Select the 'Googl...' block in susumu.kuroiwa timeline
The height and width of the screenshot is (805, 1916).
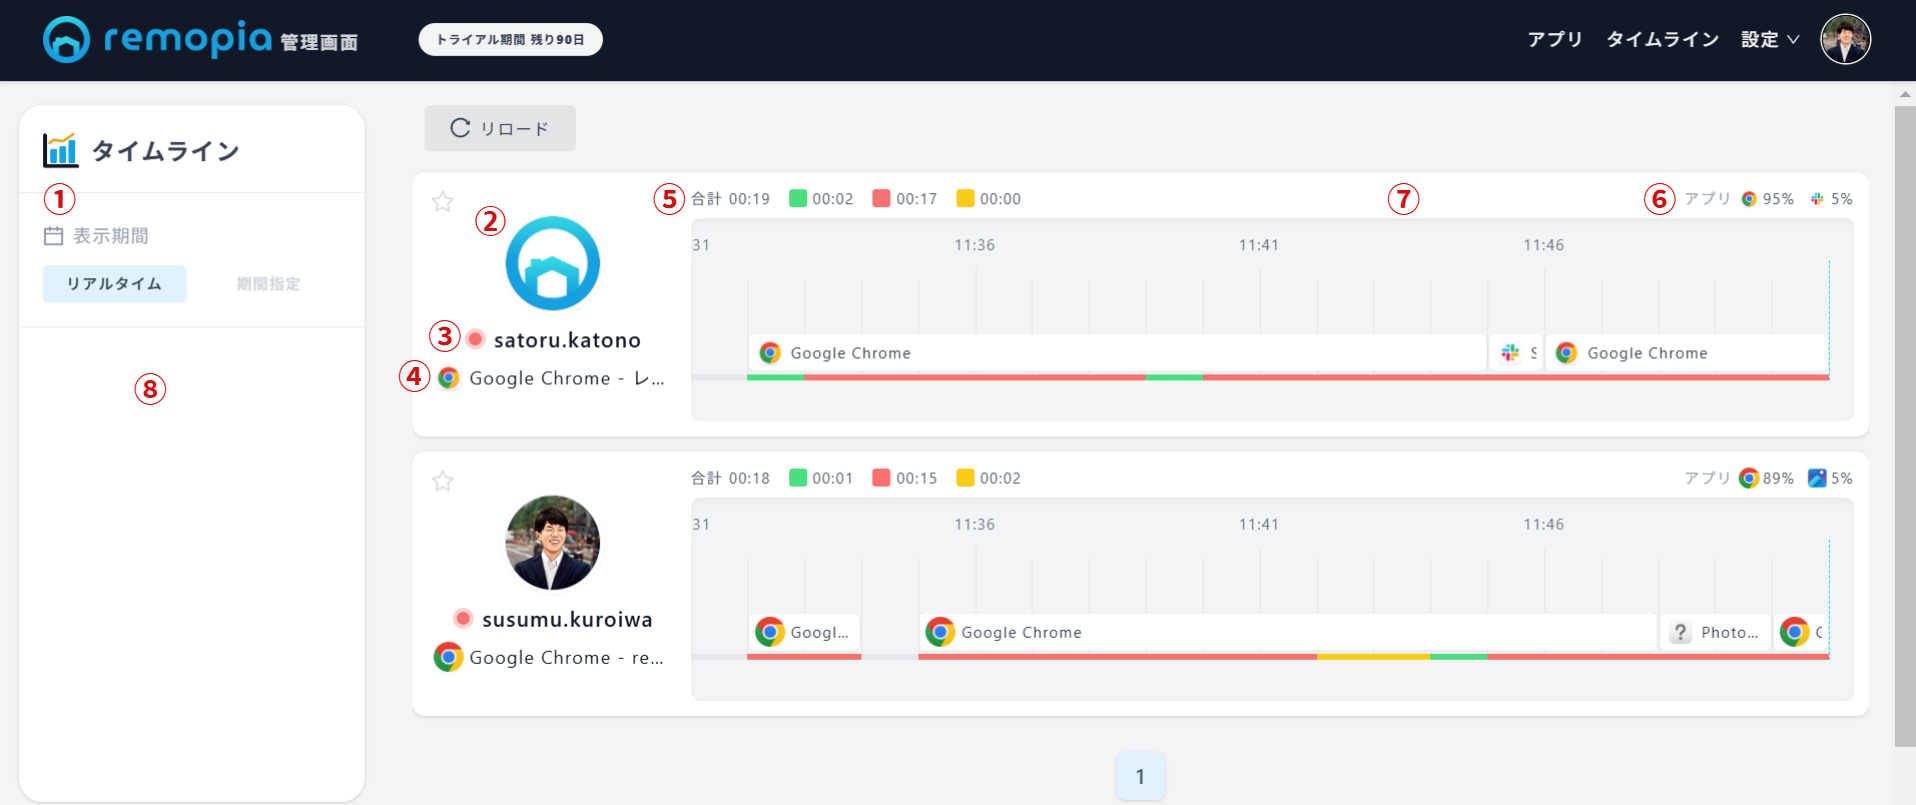point(804,632)
